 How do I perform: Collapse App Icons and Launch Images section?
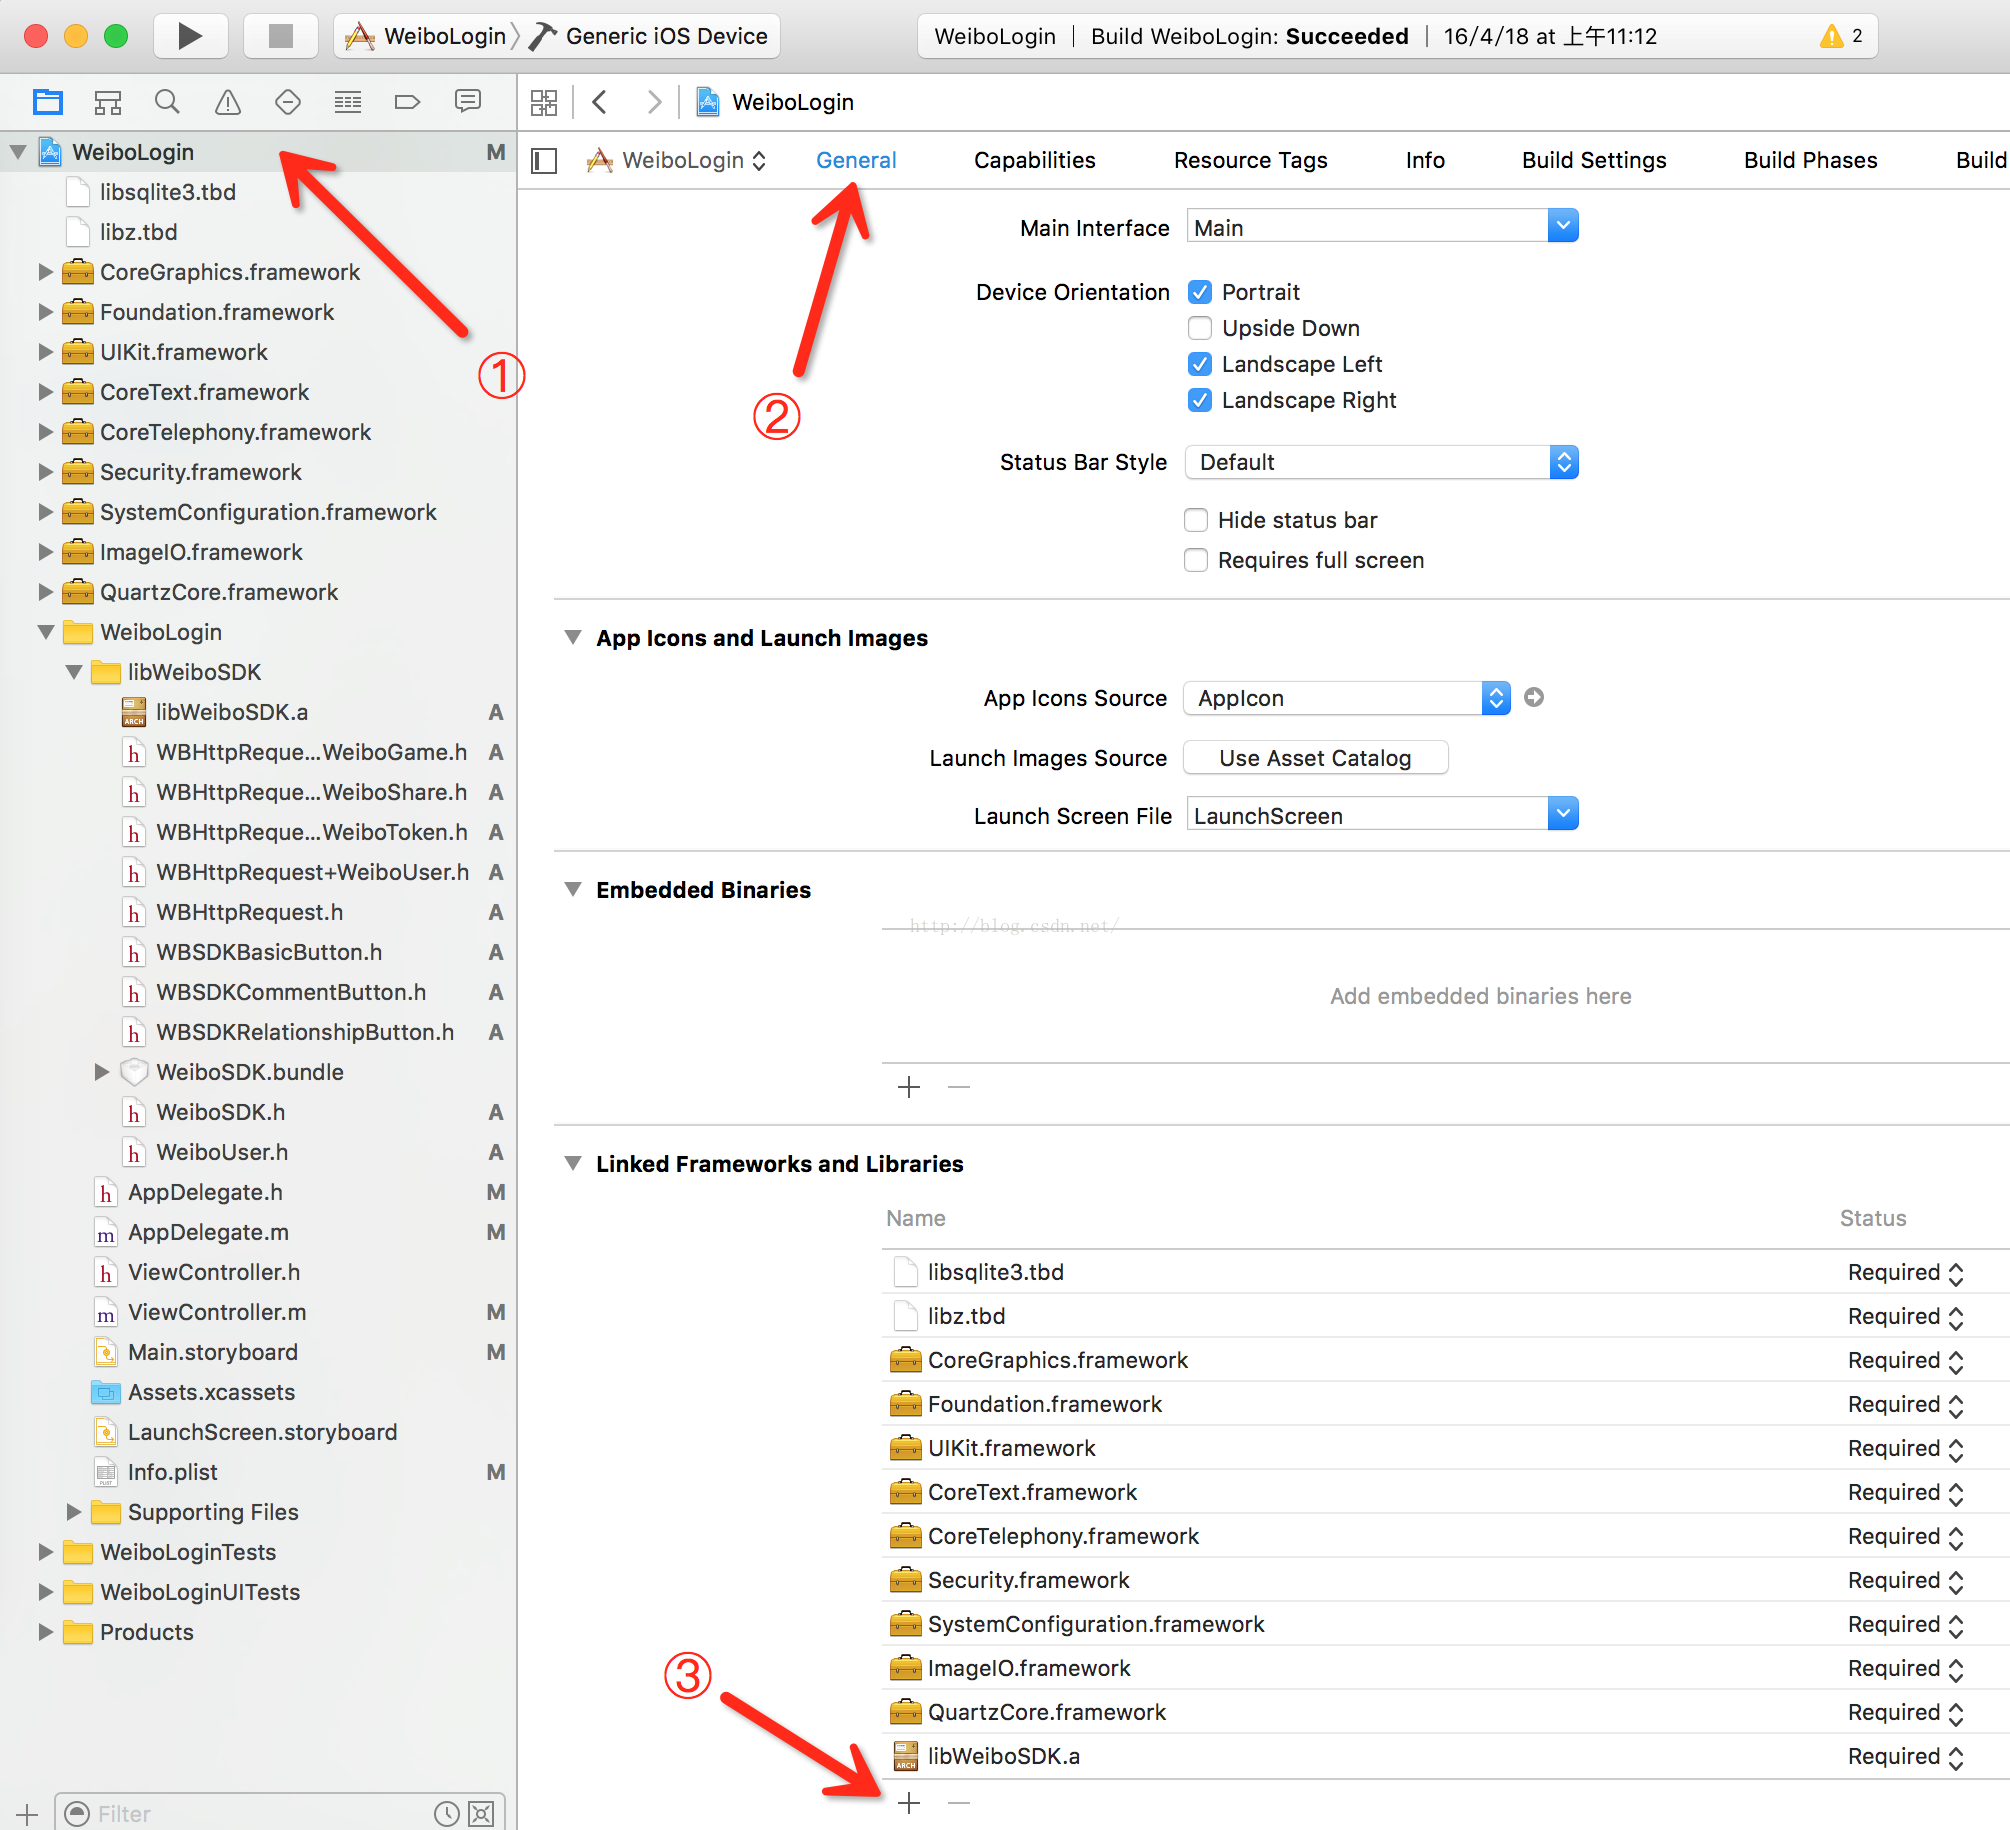(x=573, y=637)
